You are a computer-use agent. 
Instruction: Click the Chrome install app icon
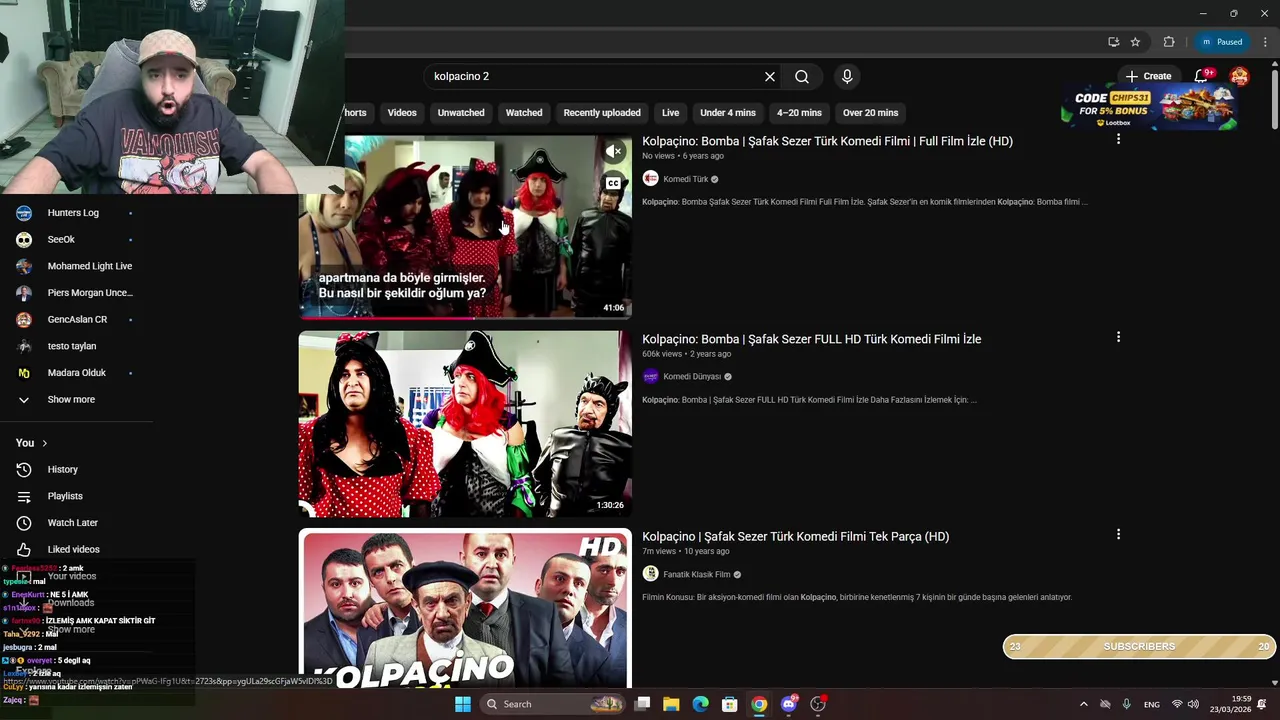pyautogui.click(x=1113, y=42)
